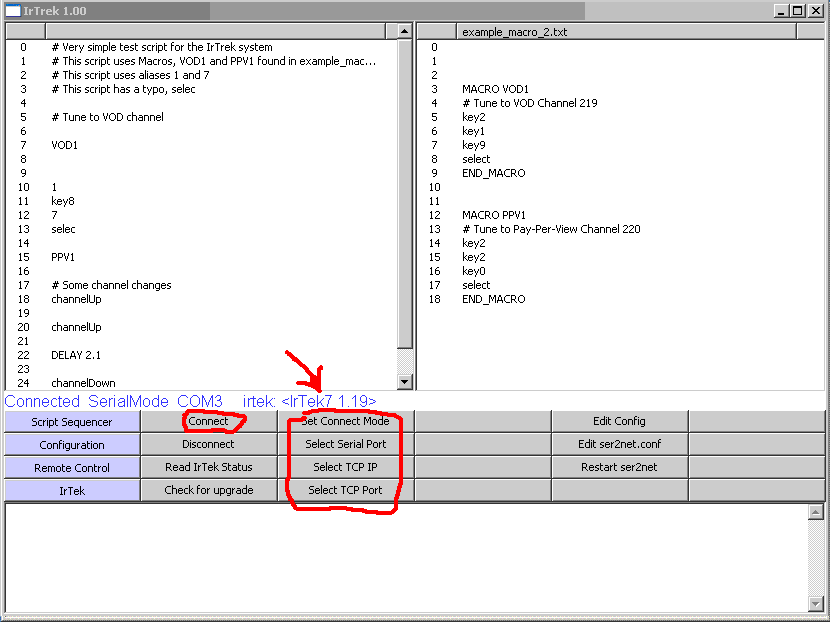Click the script pane scroll-down arrow
This screenshot has height=622, width=830.
point(405,382)
